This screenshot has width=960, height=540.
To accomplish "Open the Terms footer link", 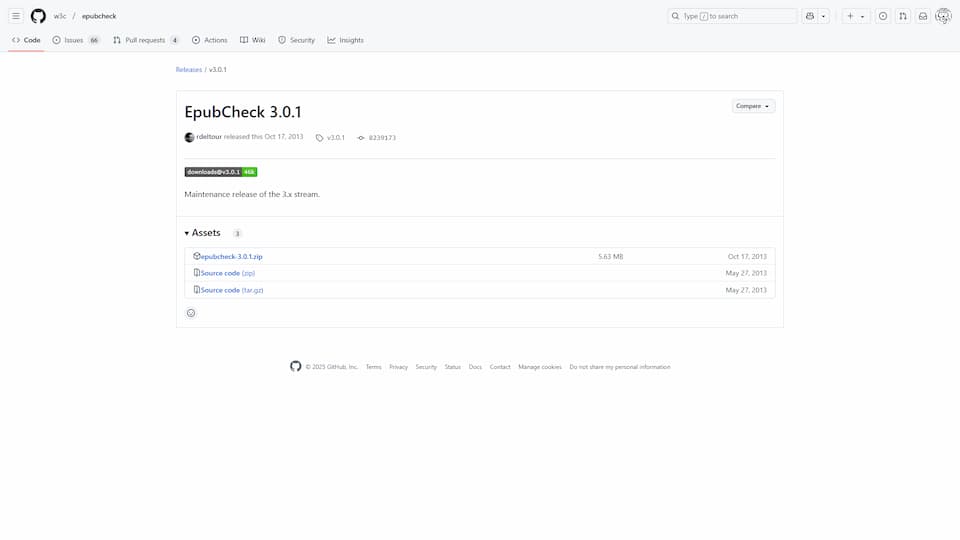I will 373,367.
